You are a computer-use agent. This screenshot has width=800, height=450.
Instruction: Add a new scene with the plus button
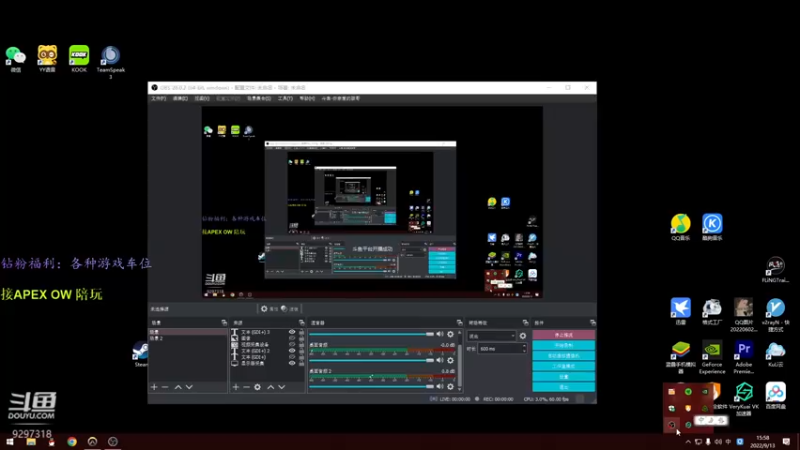pos(154,387)
